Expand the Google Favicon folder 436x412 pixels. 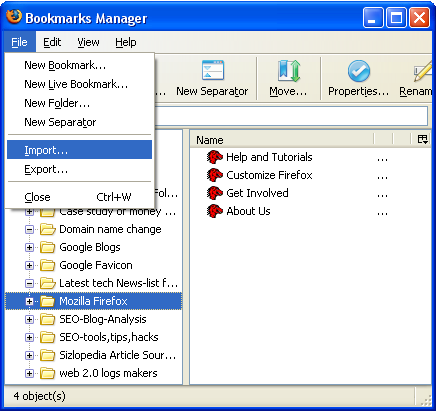(x=29, y=265)
